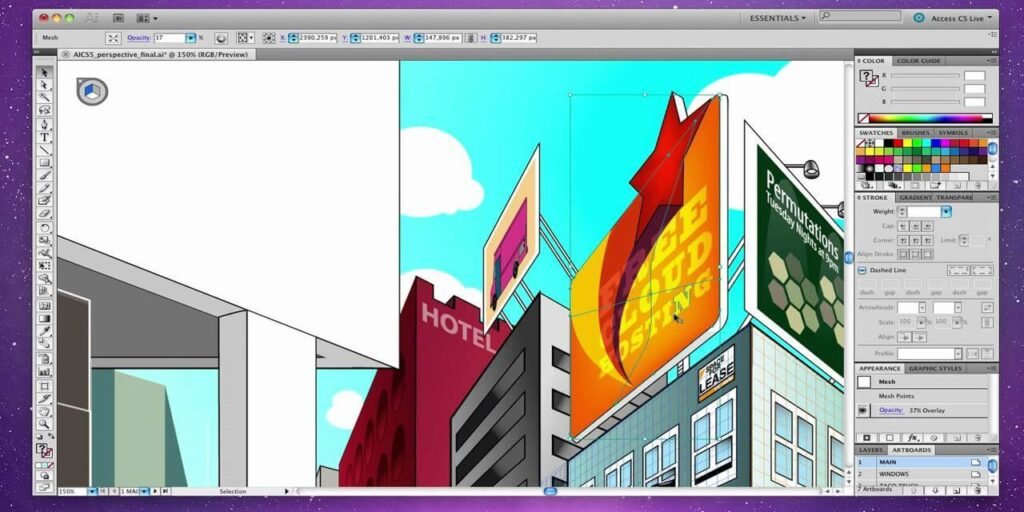Open Adobe Bridge from the top bar
This screenshot has width=1024, height=512.
click(x=118, y=18)
